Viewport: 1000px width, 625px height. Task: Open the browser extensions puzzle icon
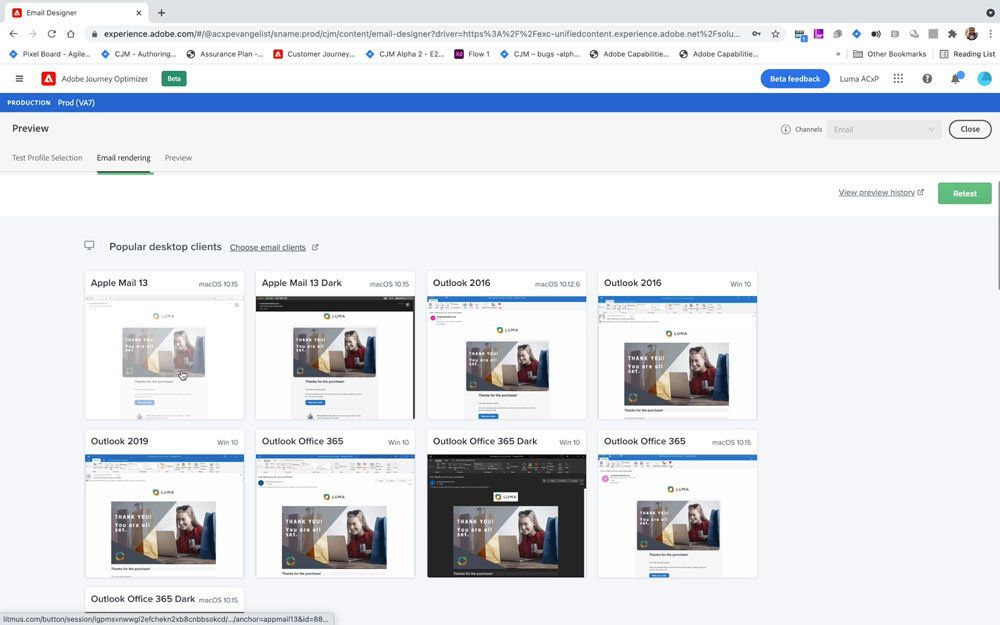[952, 34]
